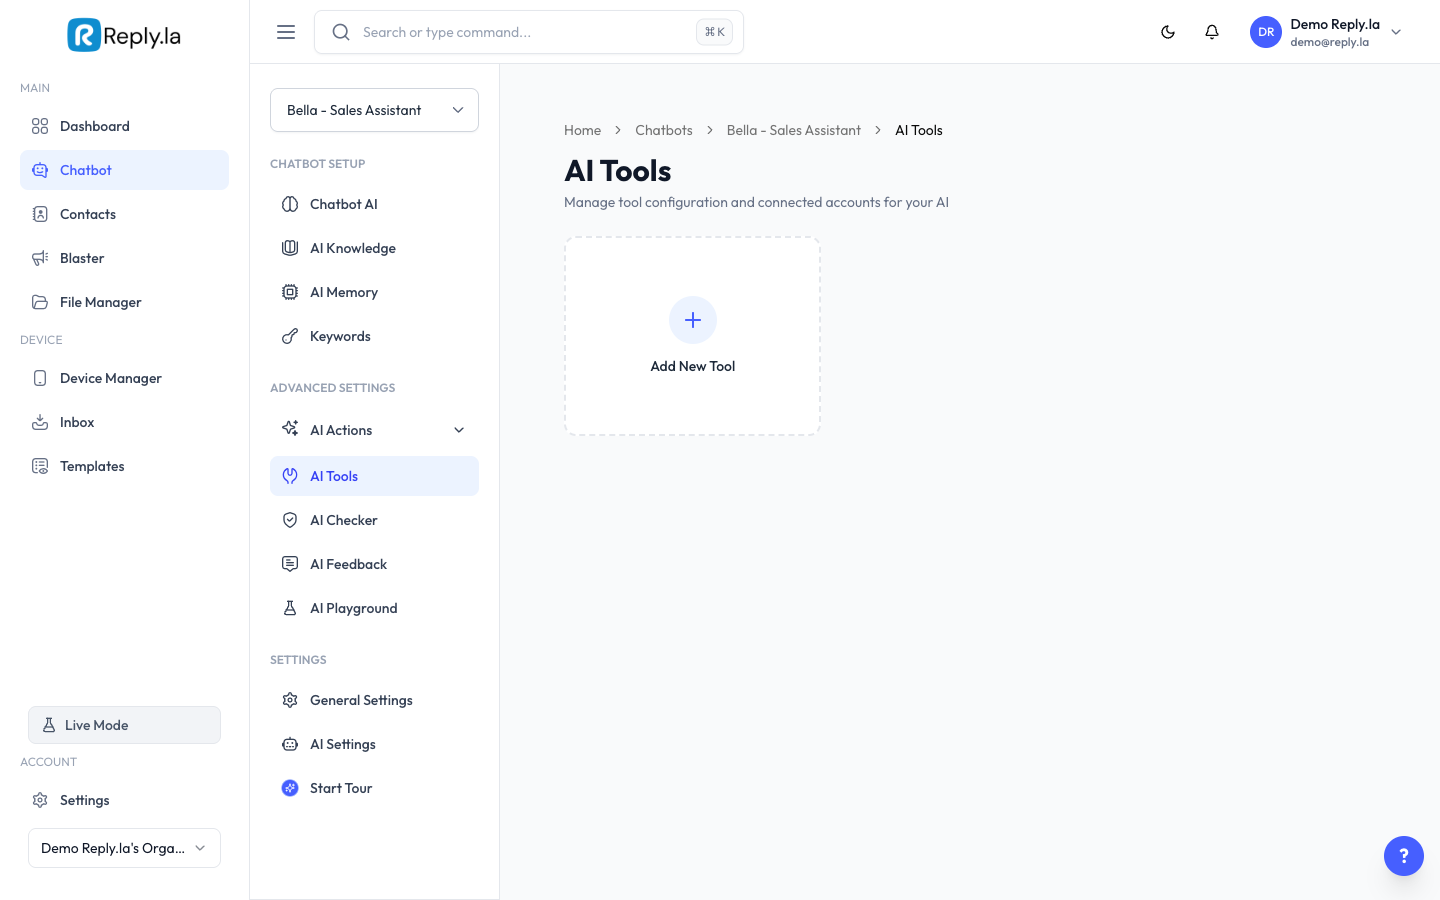Click the Live Mode flask icon
Viewport: 1440px width, 900px height.
coord(49,725)
